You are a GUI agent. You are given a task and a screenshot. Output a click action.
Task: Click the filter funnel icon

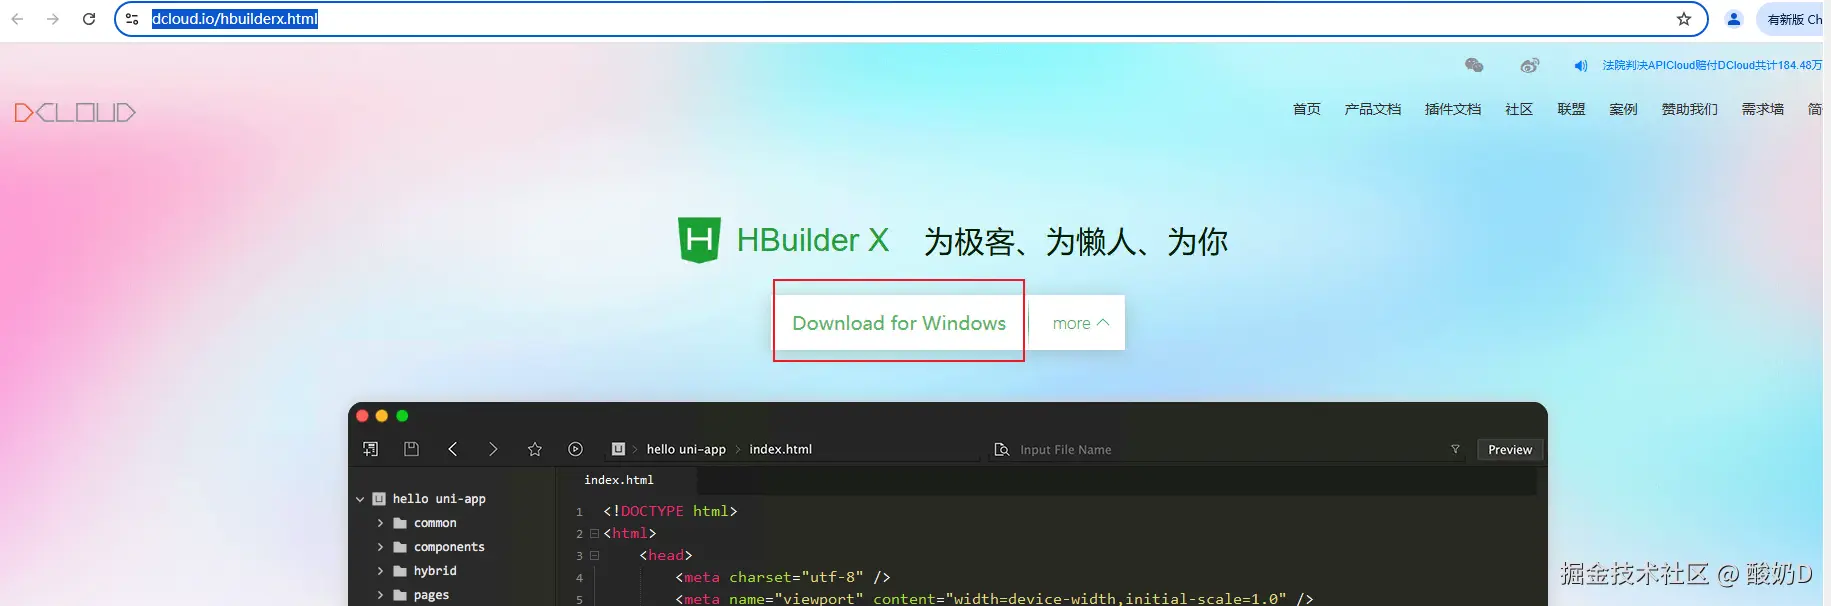click(x=1455, y=450)
